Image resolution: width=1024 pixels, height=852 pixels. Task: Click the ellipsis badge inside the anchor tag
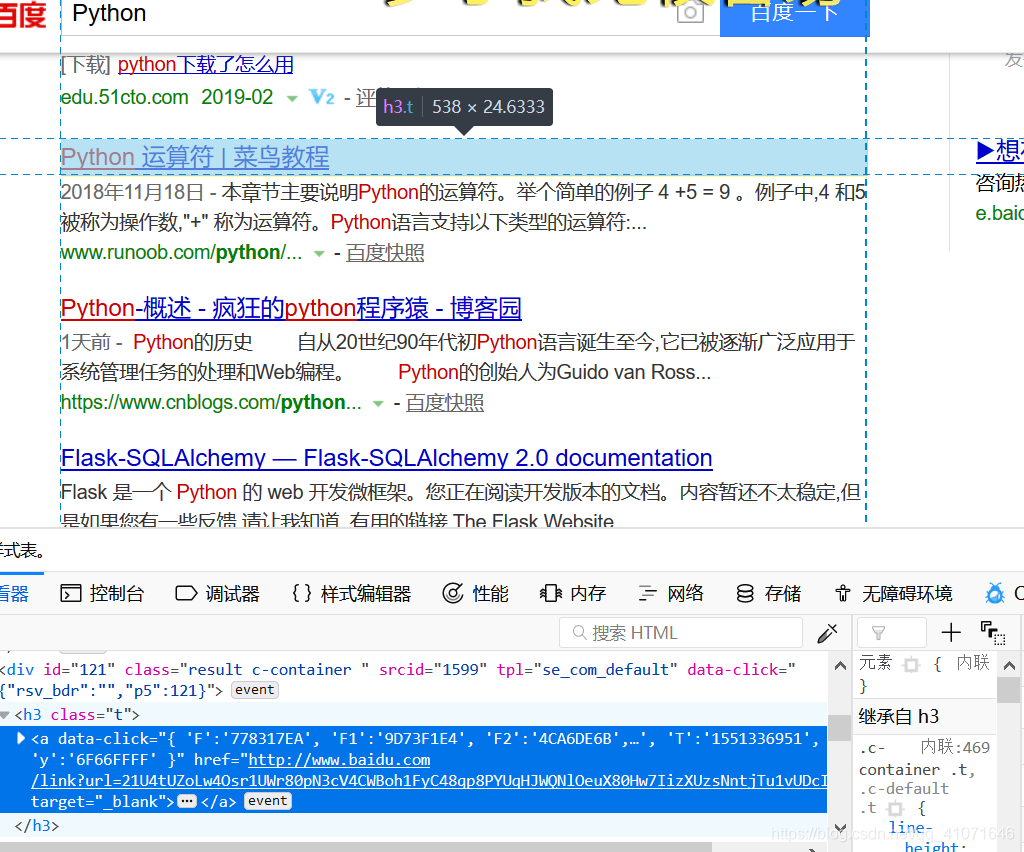[x=187, y=801]
